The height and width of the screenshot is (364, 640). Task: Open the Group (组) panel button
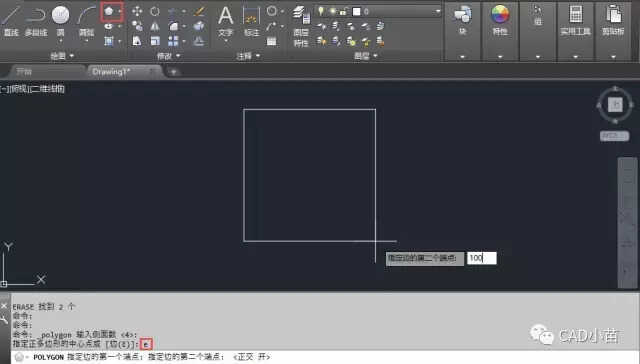tap(538, 16)
